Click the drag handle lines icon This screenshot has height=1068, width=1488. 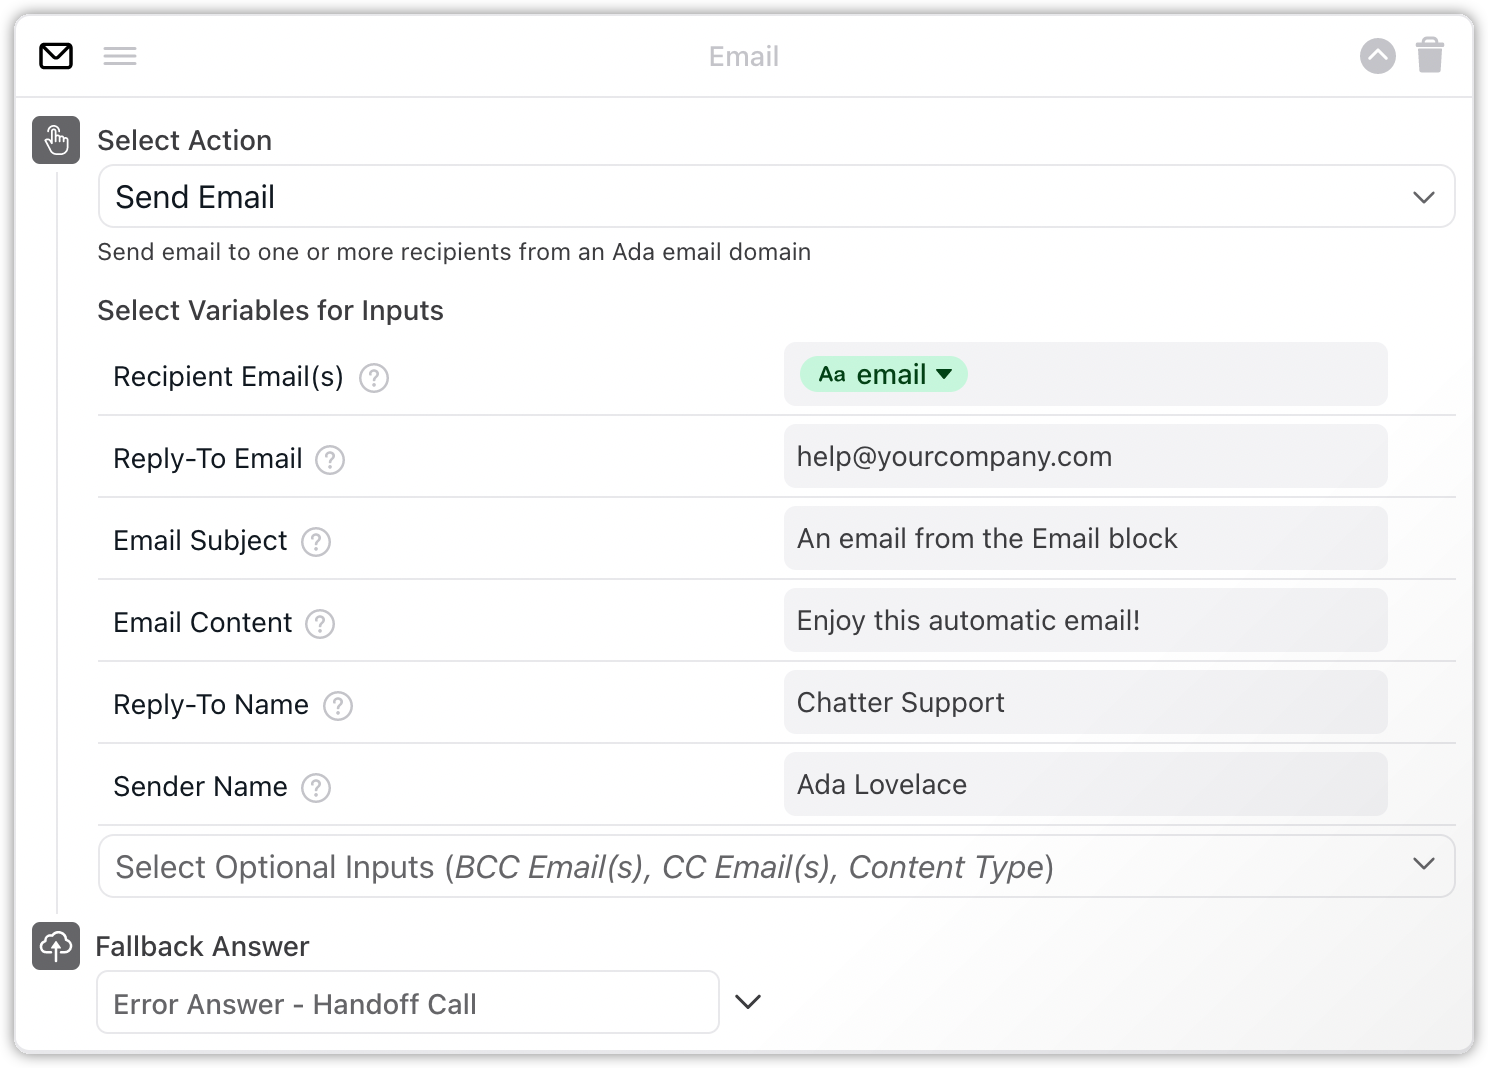coord(120,57)
